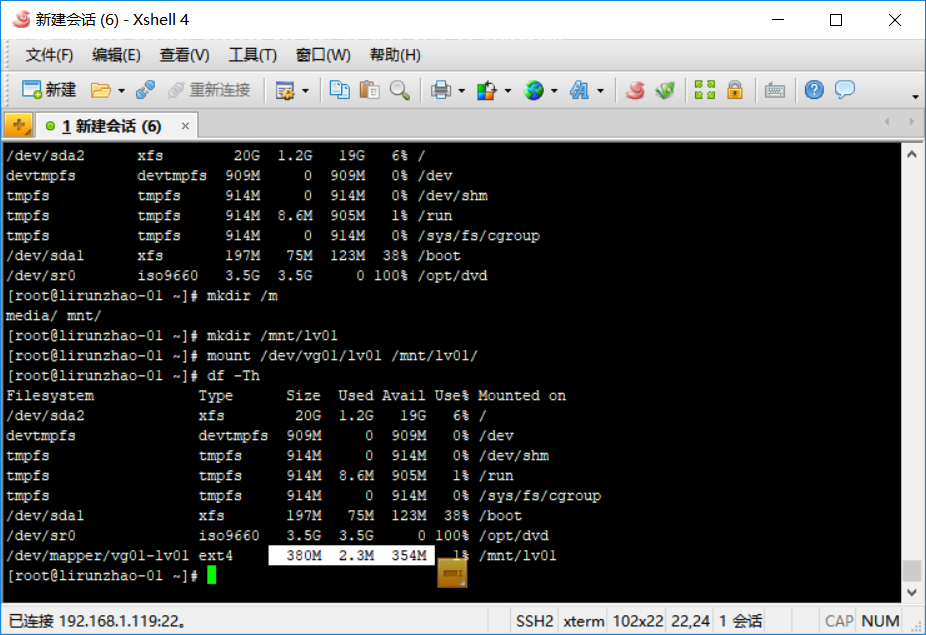Click the green terminal cursor prompt
926x635 pixels.
(x=212, y=575)
